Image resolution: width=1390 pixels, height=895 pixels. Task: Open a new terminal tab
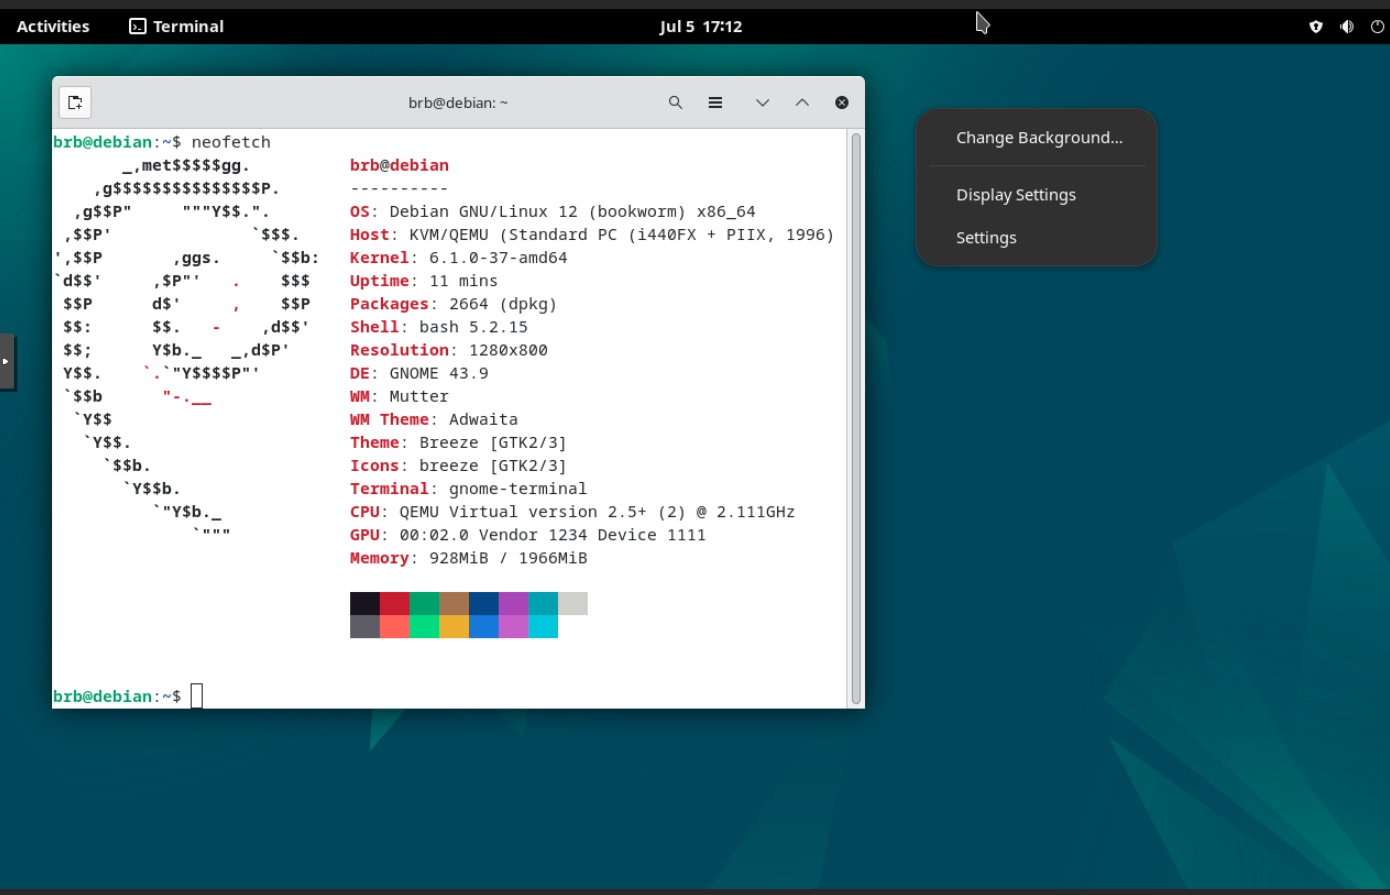tap(75, 102)
